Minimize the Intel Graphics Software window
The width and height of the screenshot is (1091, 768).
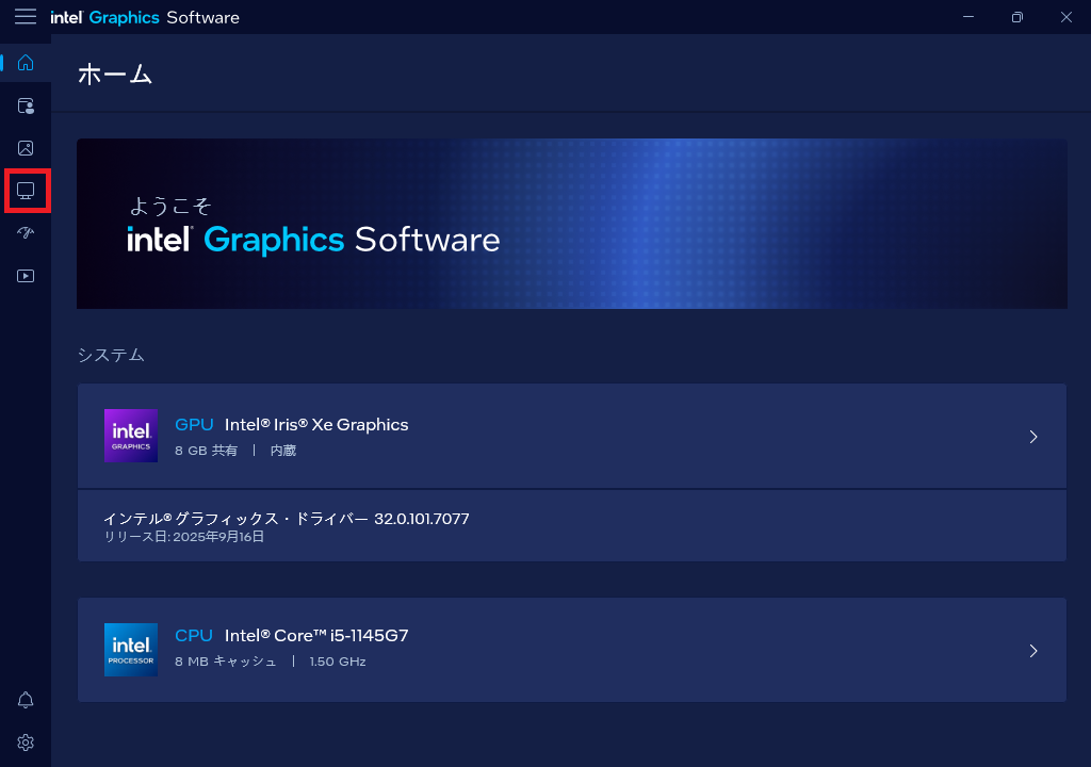(x=968, y=17)
